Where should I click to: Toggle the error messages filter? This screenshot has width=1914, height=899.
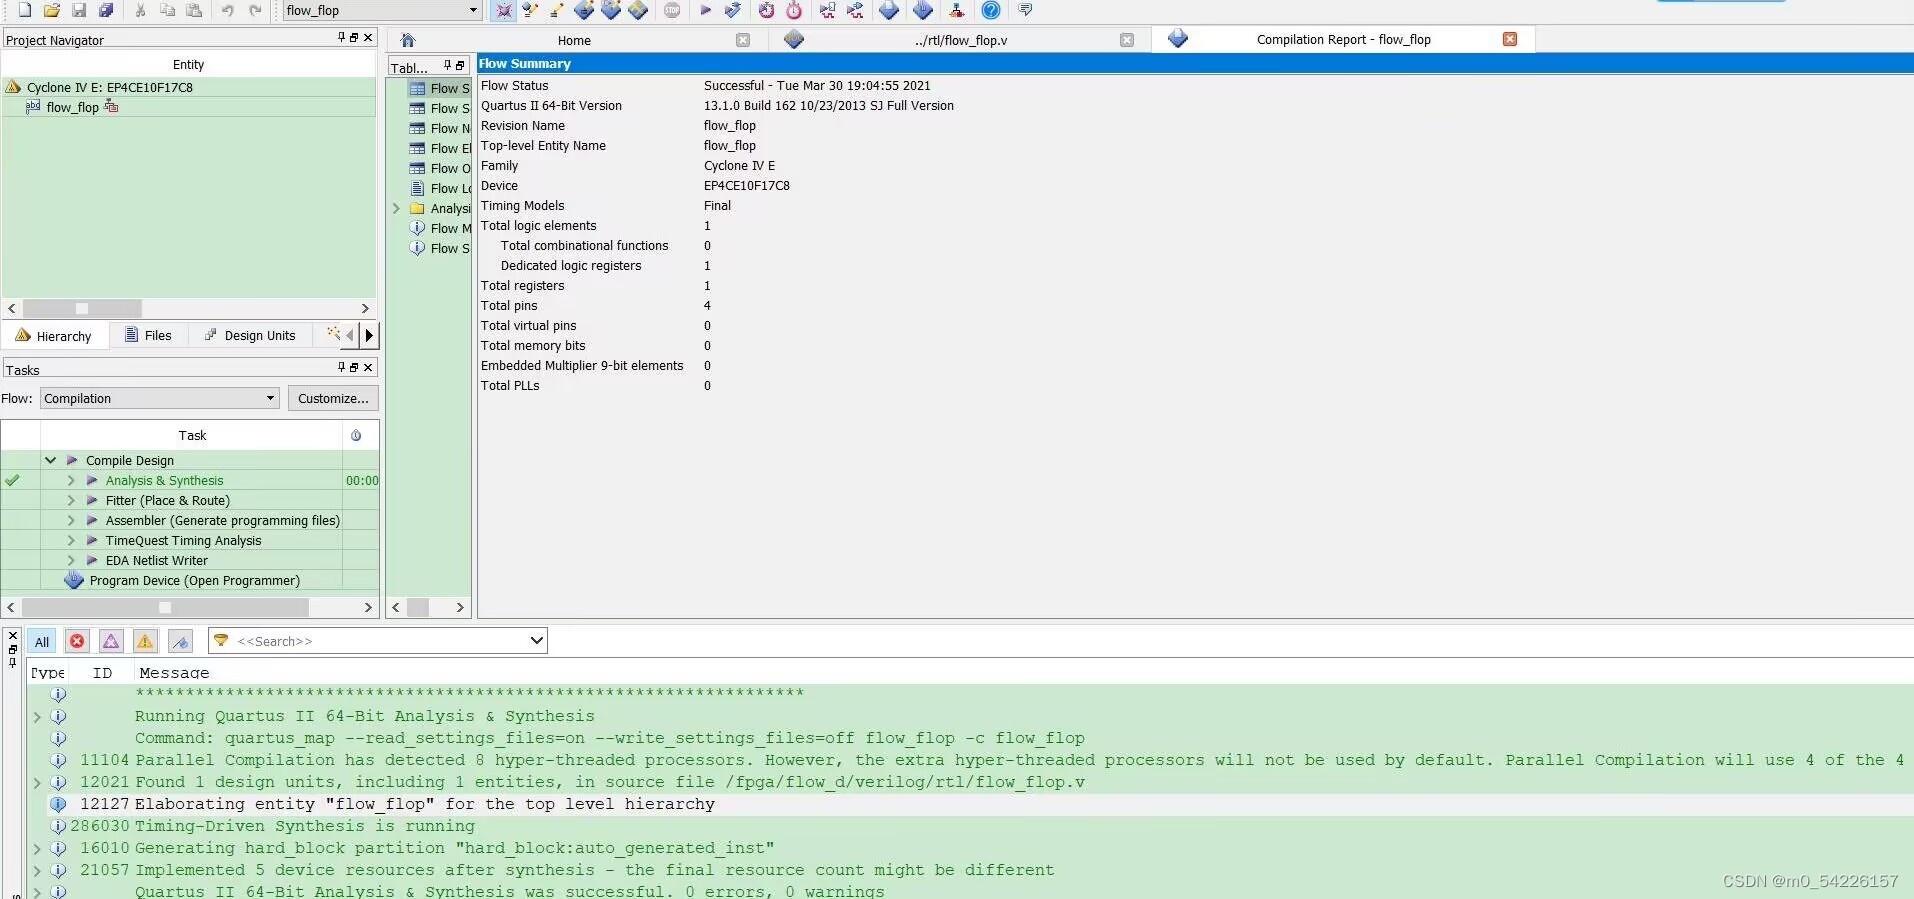[77, 642]
